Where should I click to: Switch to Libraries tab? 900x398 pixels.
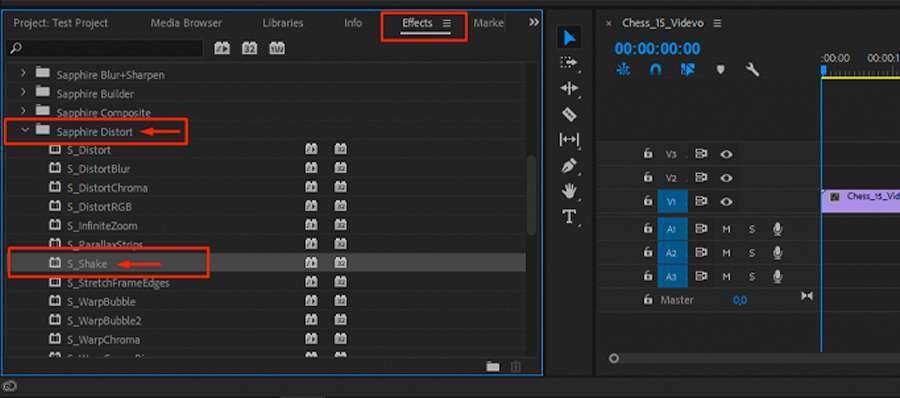point(282,23)
